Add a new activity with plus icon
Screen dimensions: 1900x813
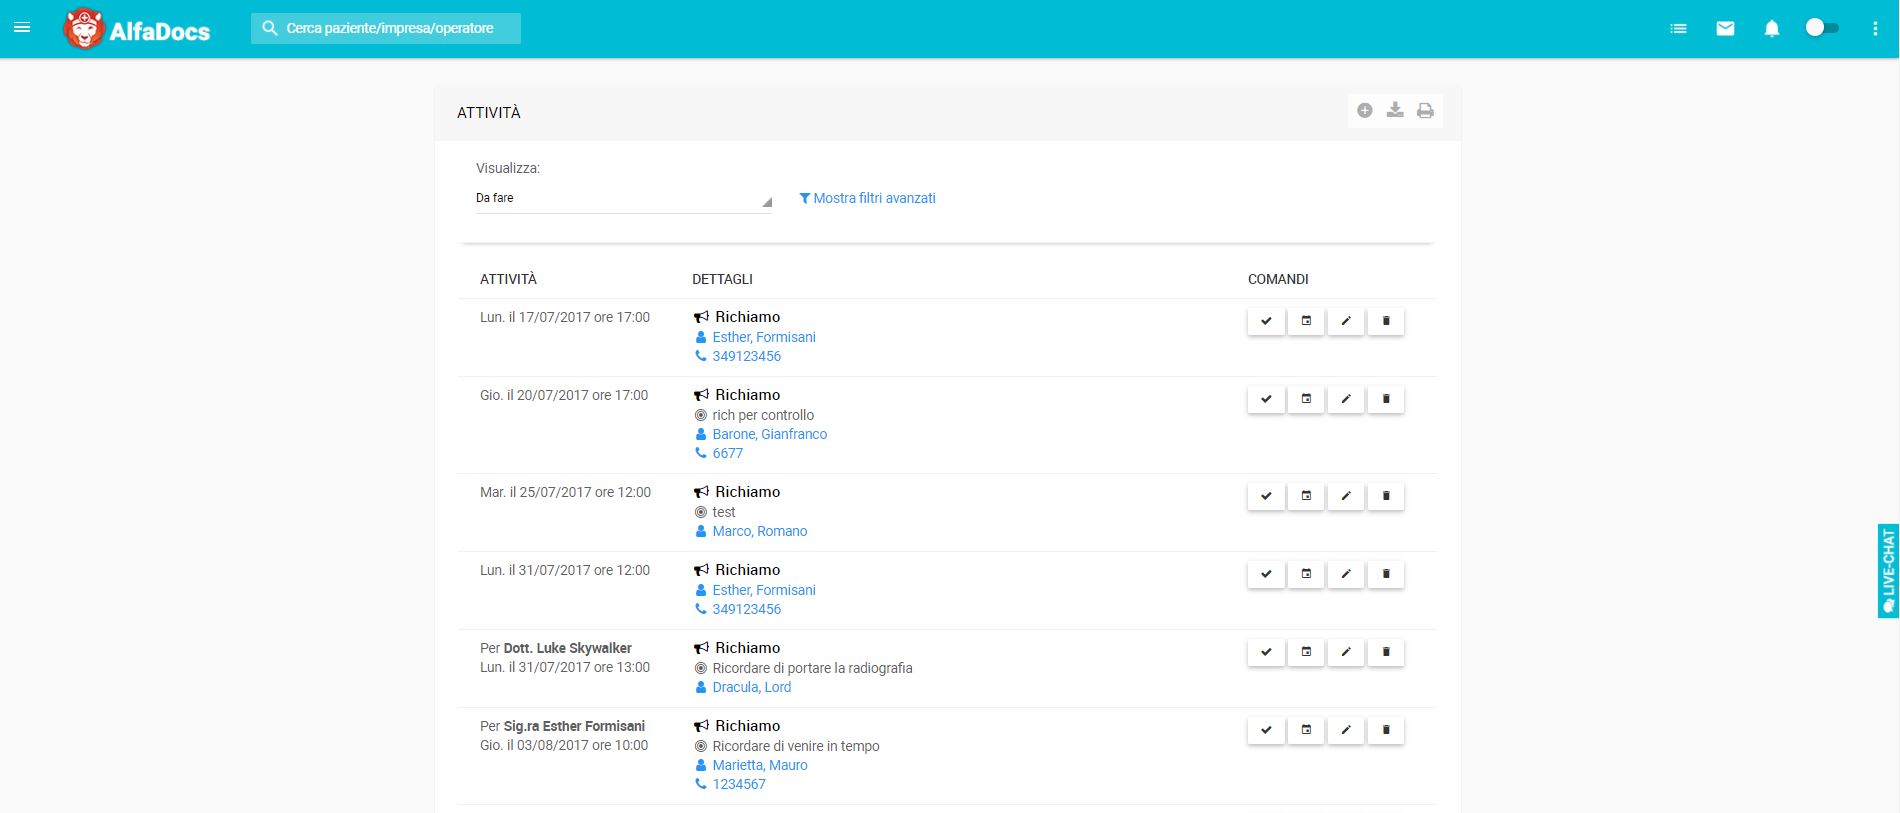(1365, 110)
